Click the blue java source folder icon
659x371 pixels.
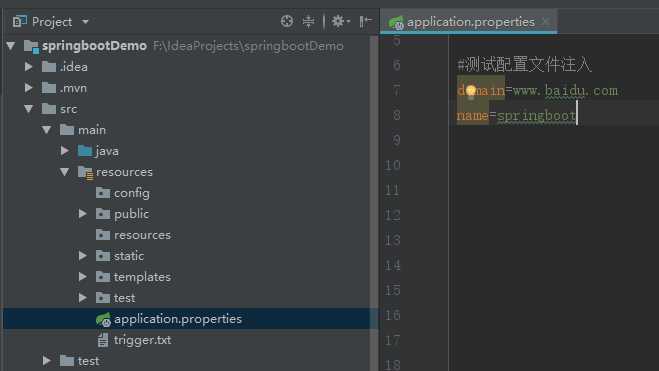click(85, 150)
